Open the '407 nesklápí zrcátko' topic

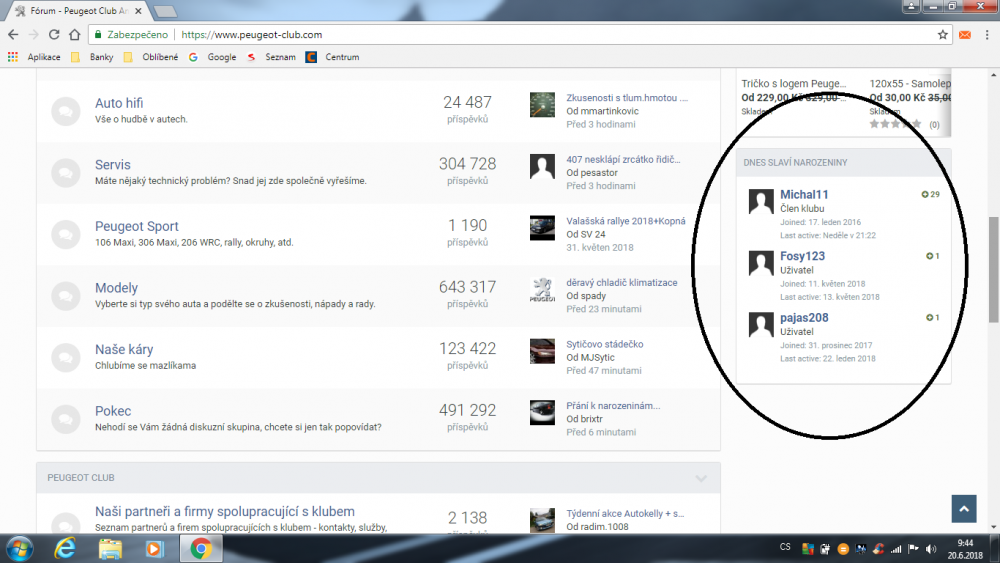point(623,159)
